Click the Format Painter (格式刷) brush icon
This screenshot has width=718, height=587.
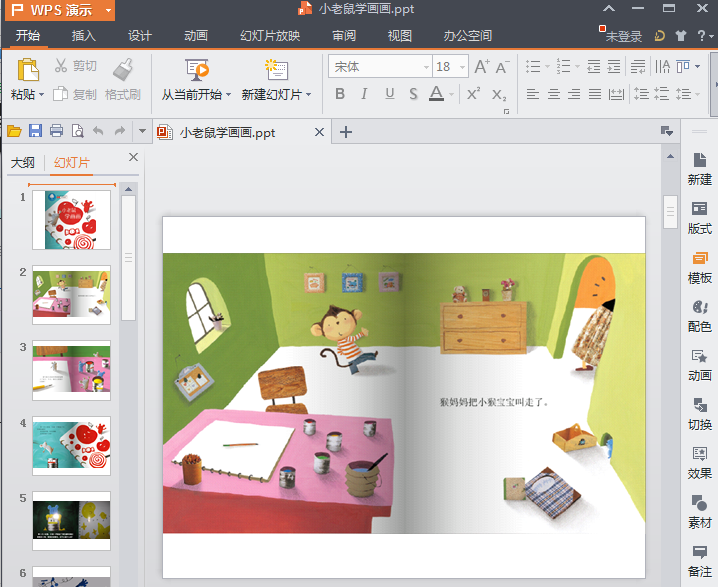(x=123, y=69)
